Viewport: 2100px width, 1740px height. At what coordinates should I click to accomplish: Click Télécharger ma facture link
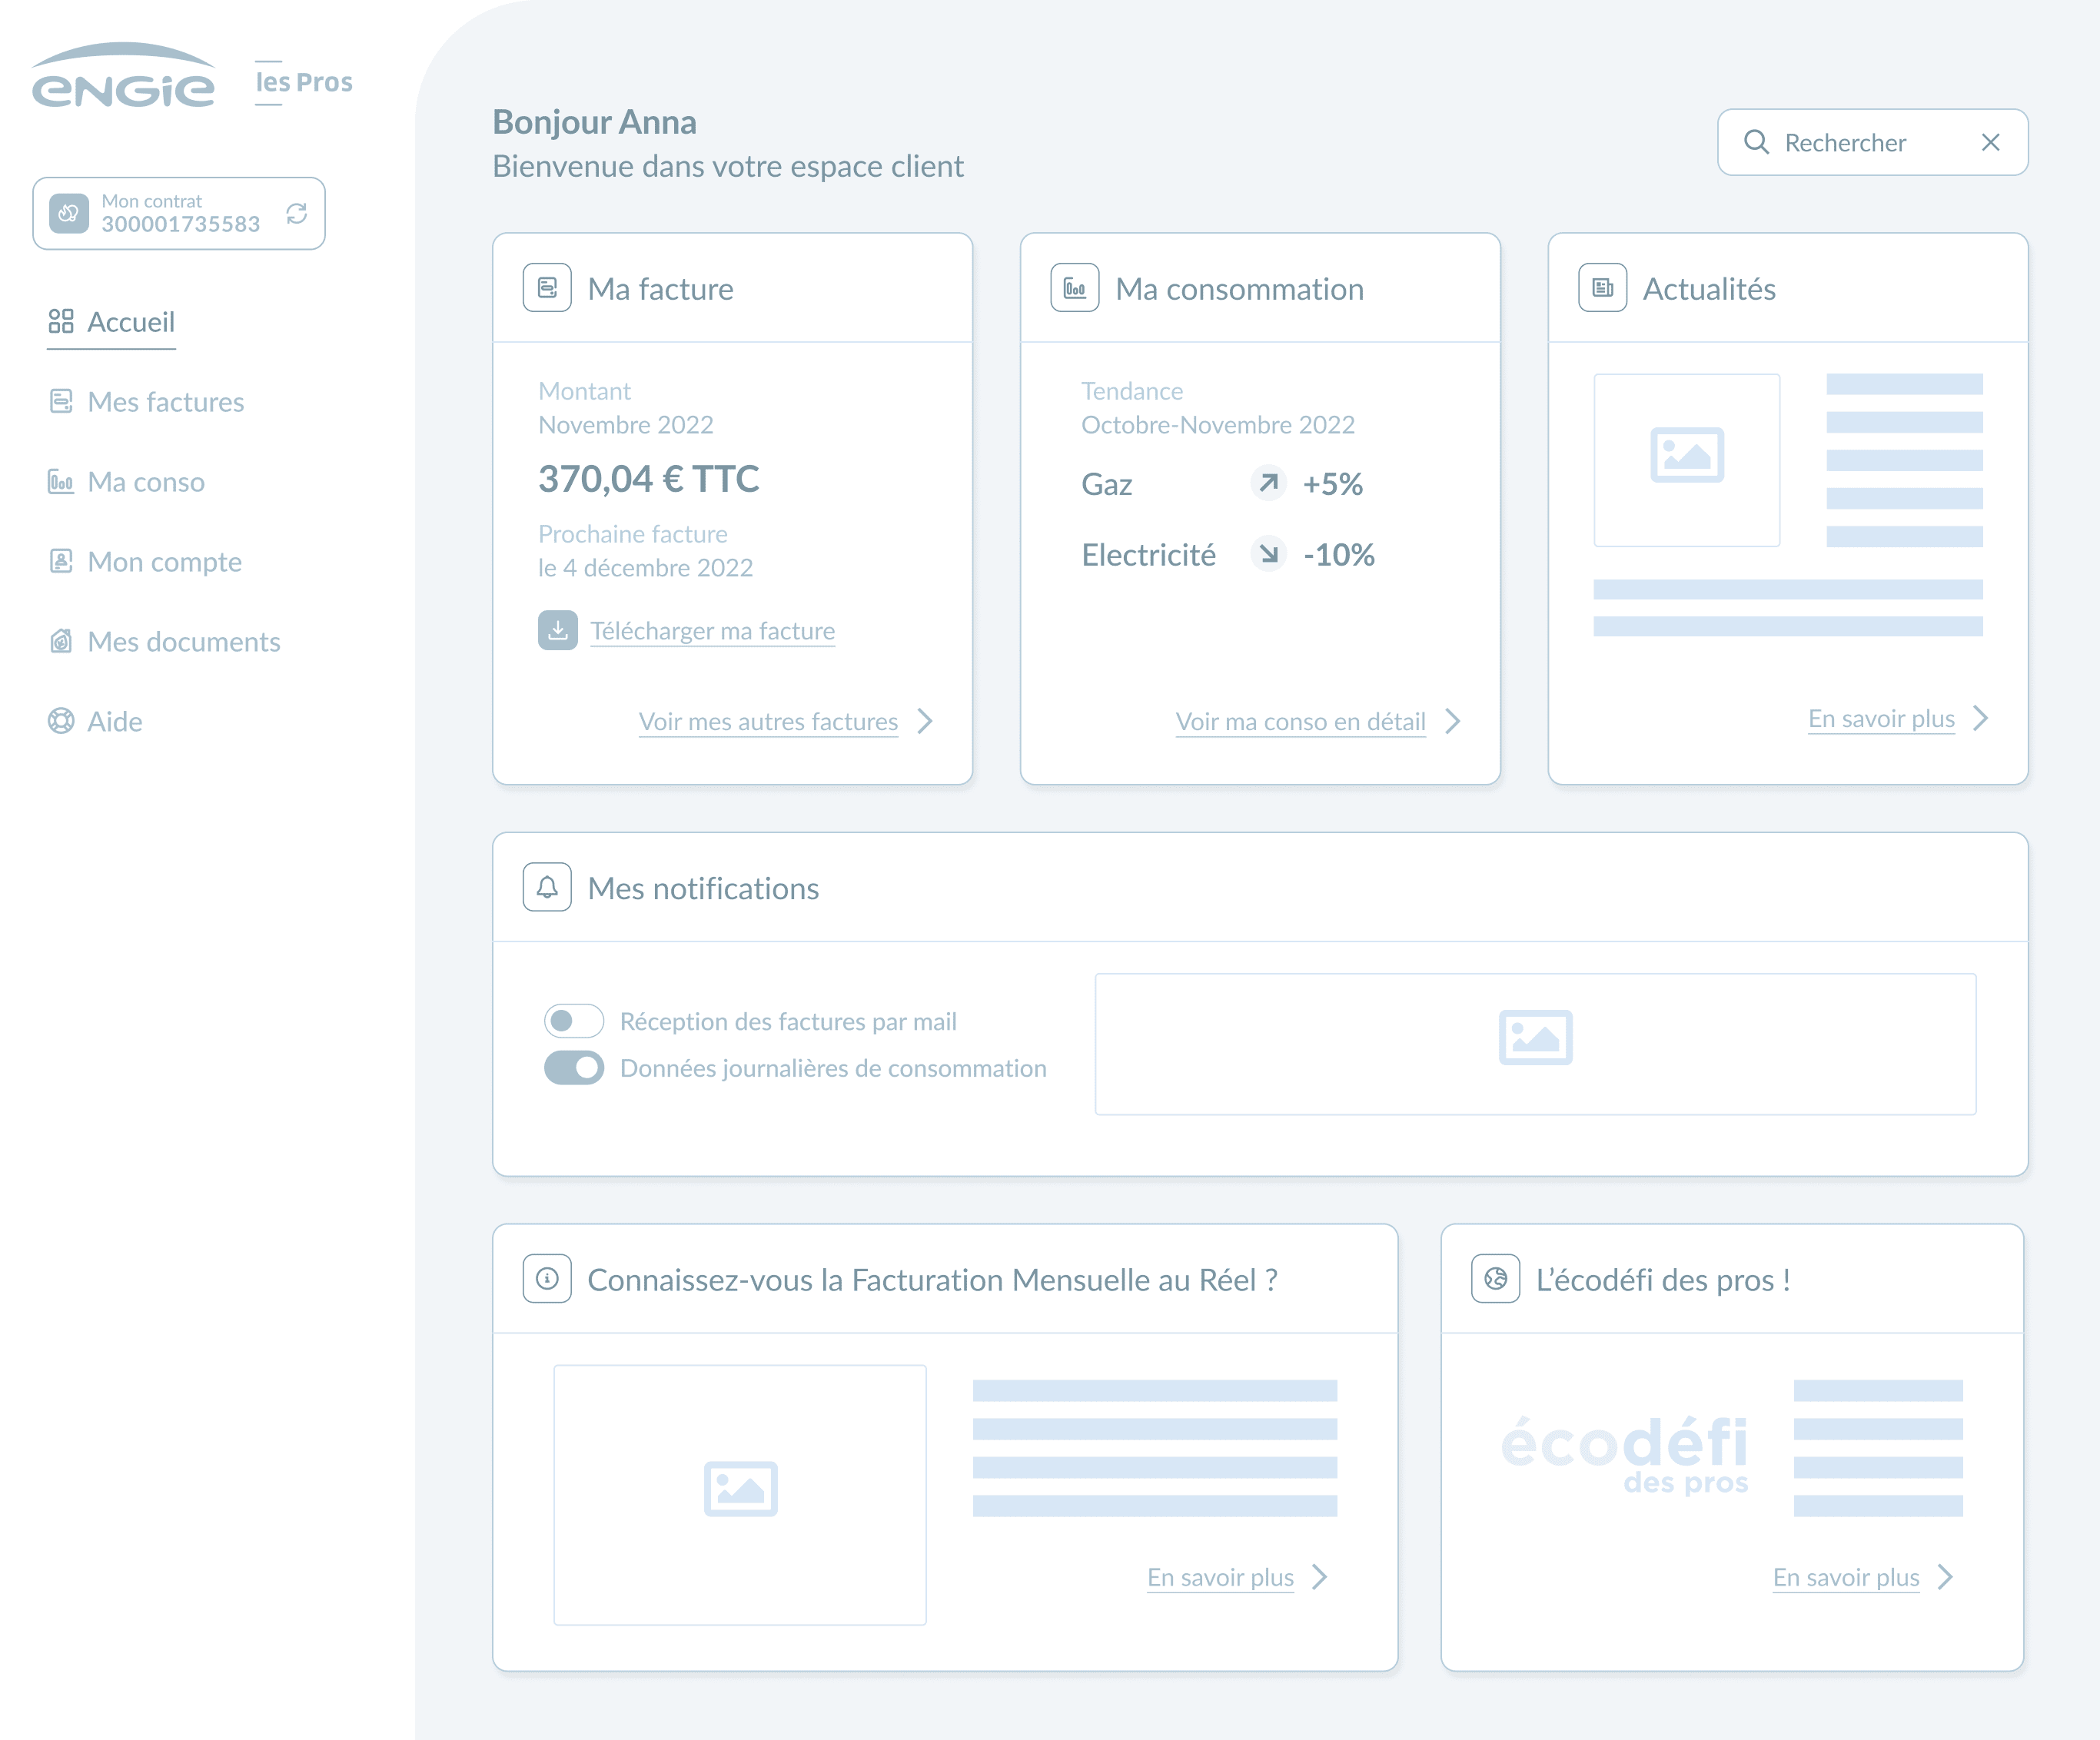712,631
